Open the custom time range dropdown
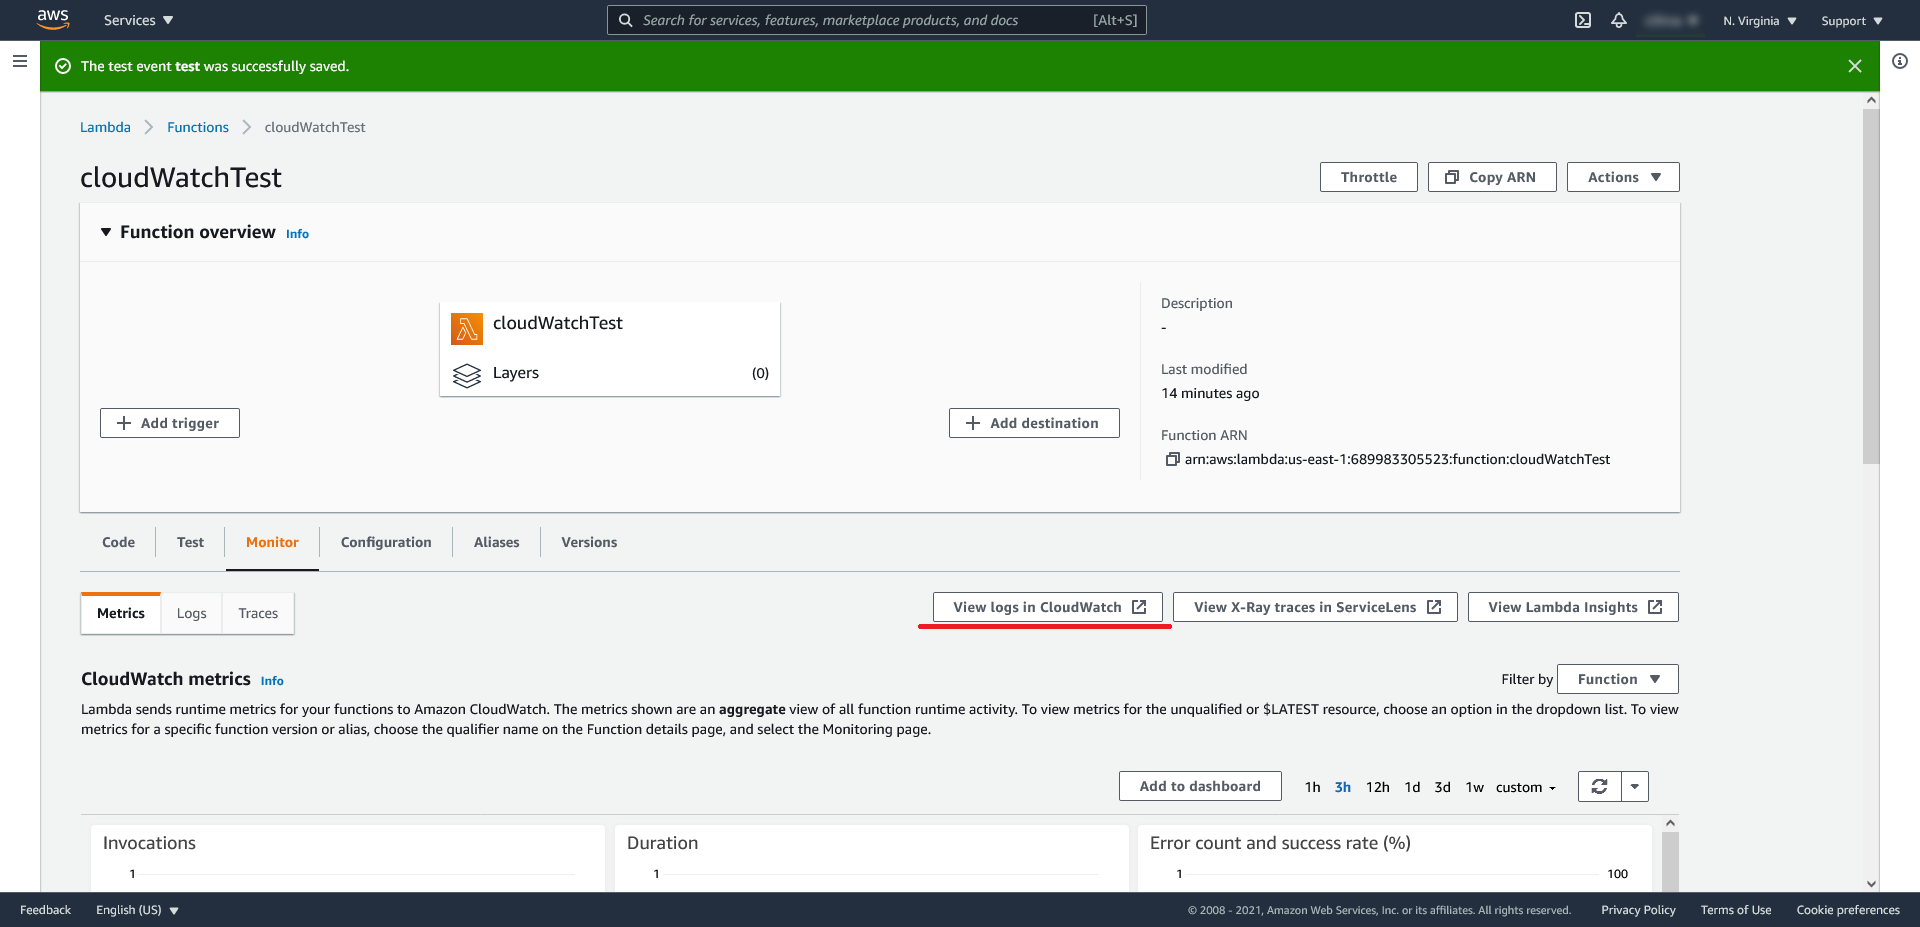 tap(1526, 787)
